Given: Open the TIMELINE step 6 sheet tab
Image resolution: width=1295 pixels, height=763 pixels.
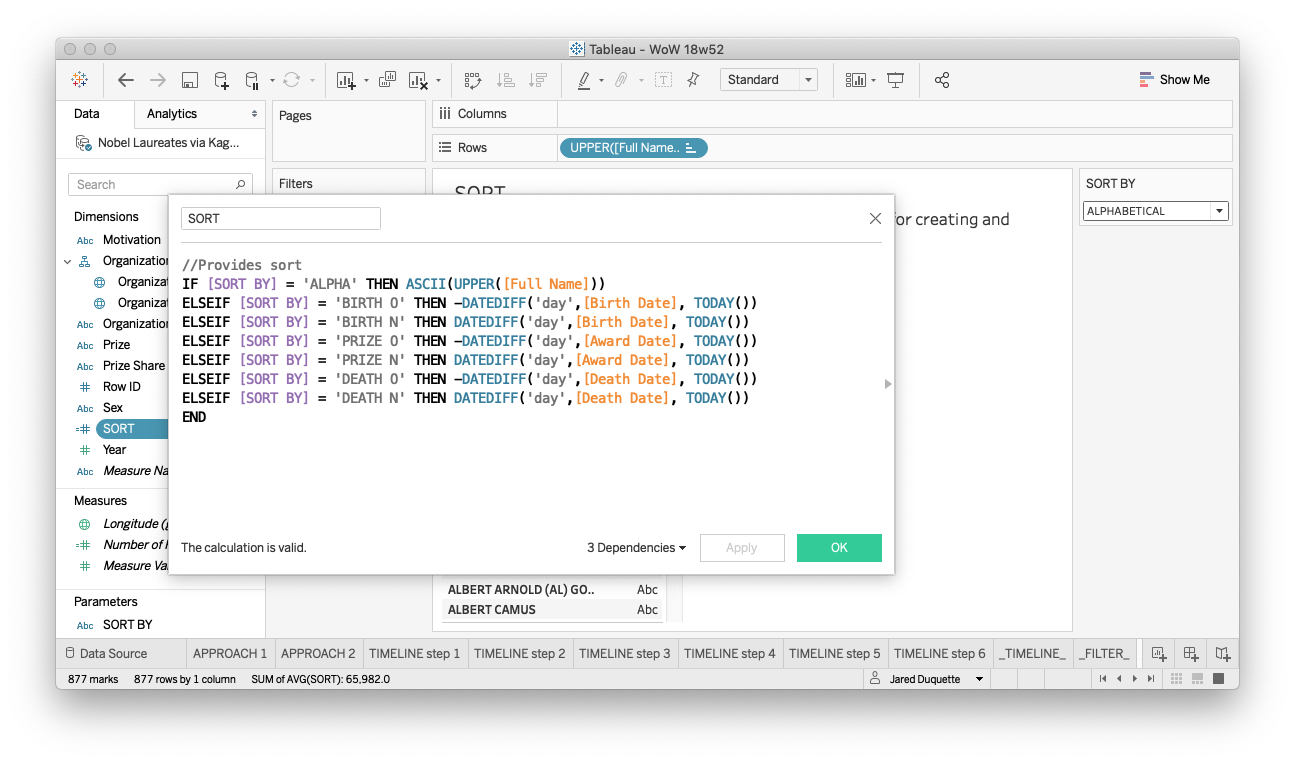Looking at the screenshot, I should (x=940, y=653).
